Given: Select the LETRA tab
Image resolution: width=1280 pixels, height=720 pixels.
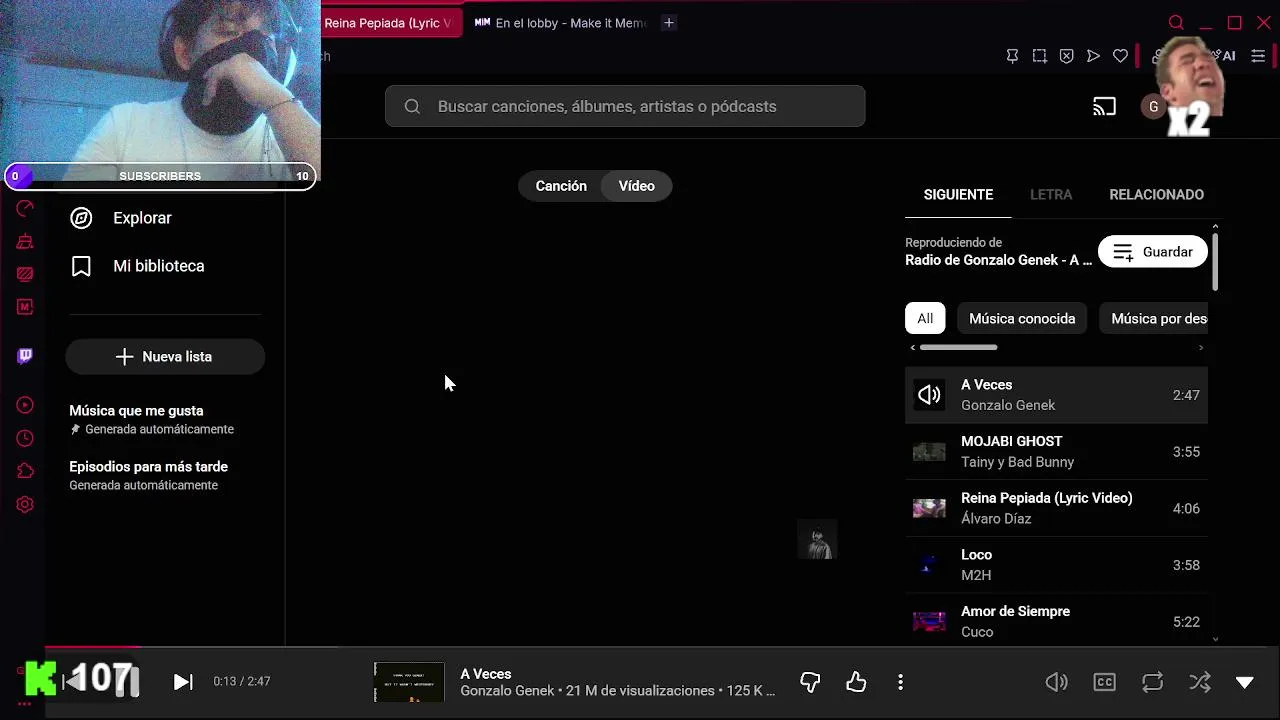Looking at the screenshot, I should [x=1051, y=195].
